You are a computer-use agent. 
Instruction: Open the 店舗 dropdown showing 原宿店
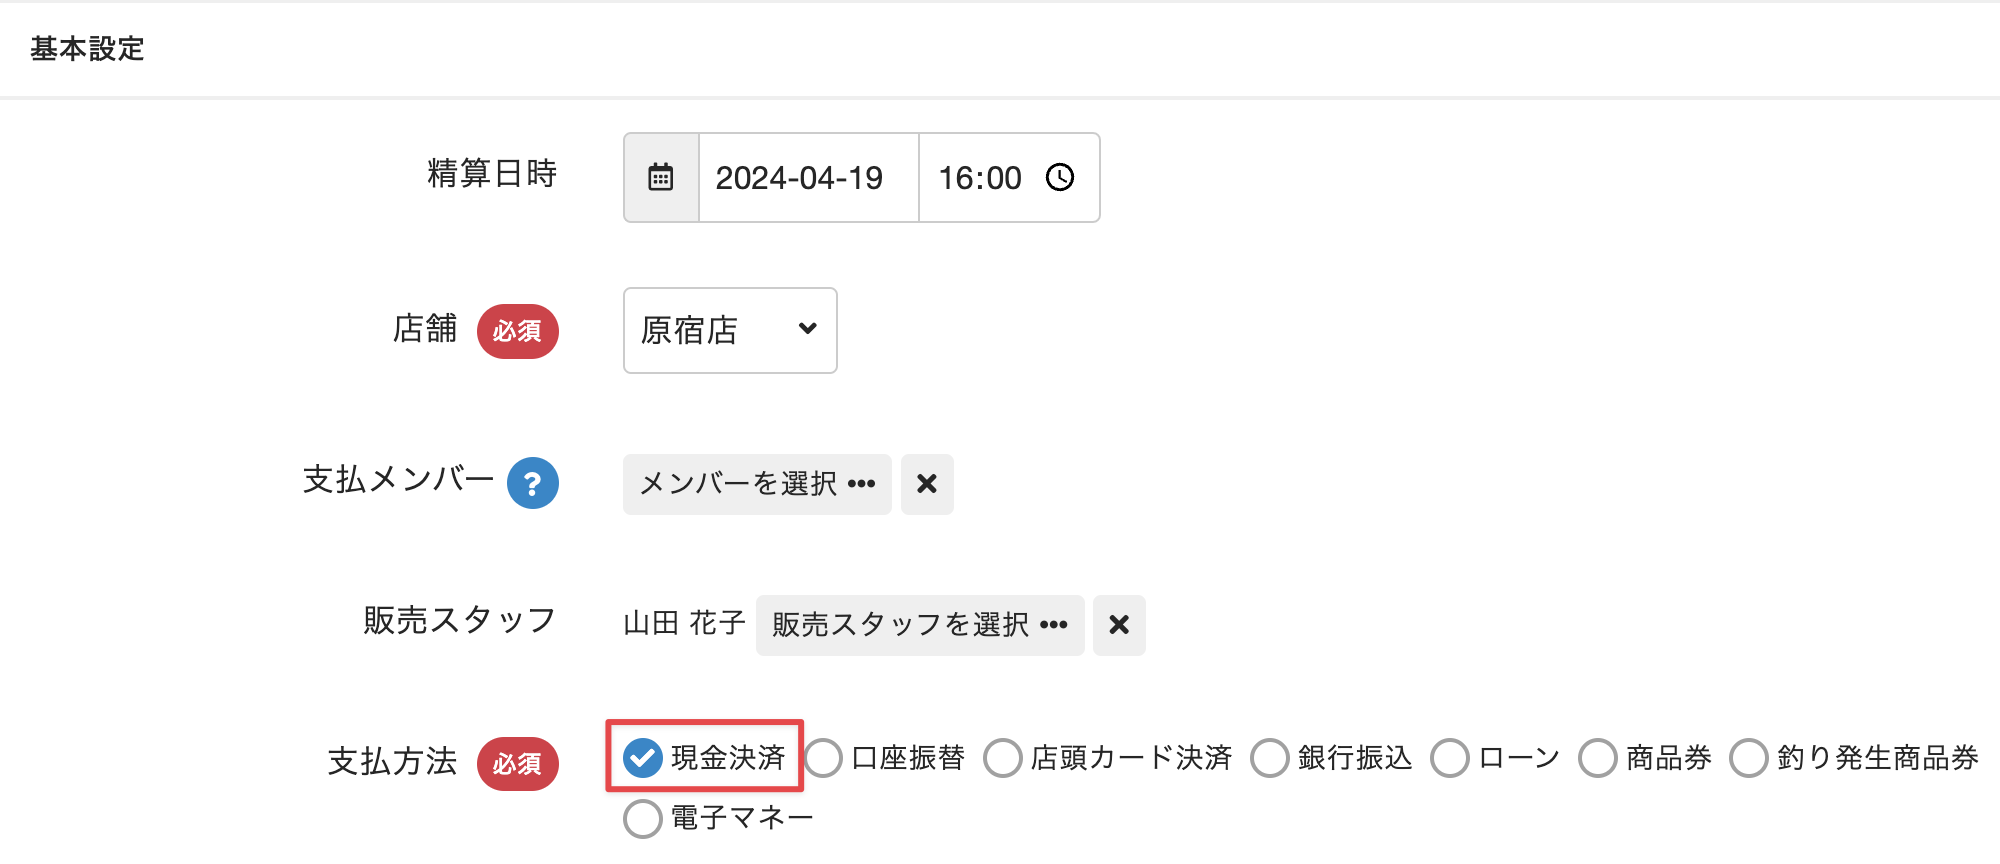pyautogui.click(x=730, y=331)
